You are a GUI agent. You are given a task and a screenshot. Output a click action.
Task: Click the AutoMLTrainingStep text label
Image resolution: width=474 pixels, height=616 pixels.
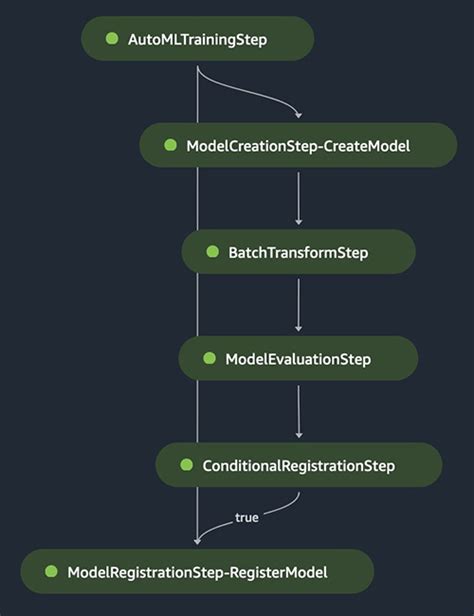point(198,40)
